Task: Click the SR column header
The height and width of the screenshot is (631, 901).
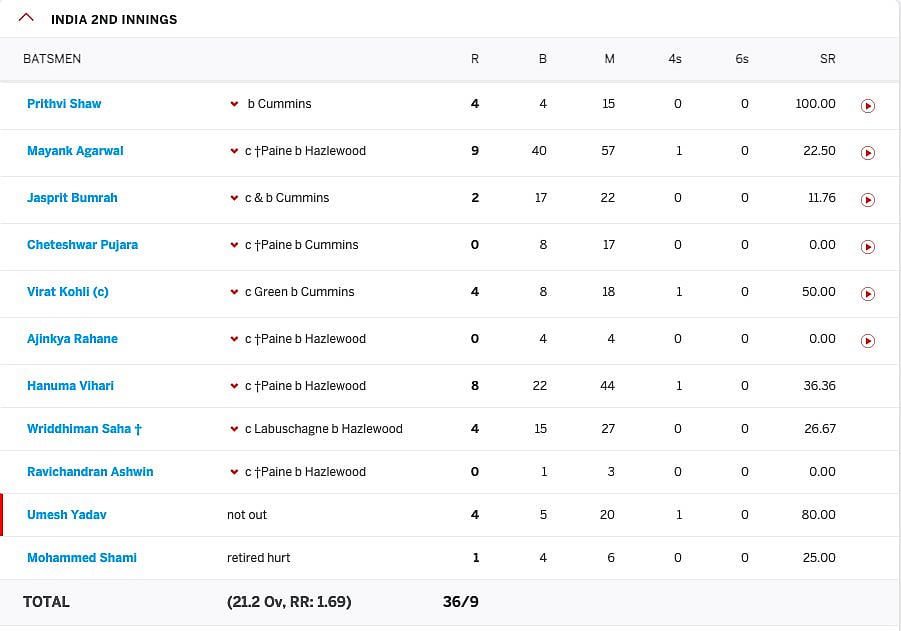Action: [827, 59]
